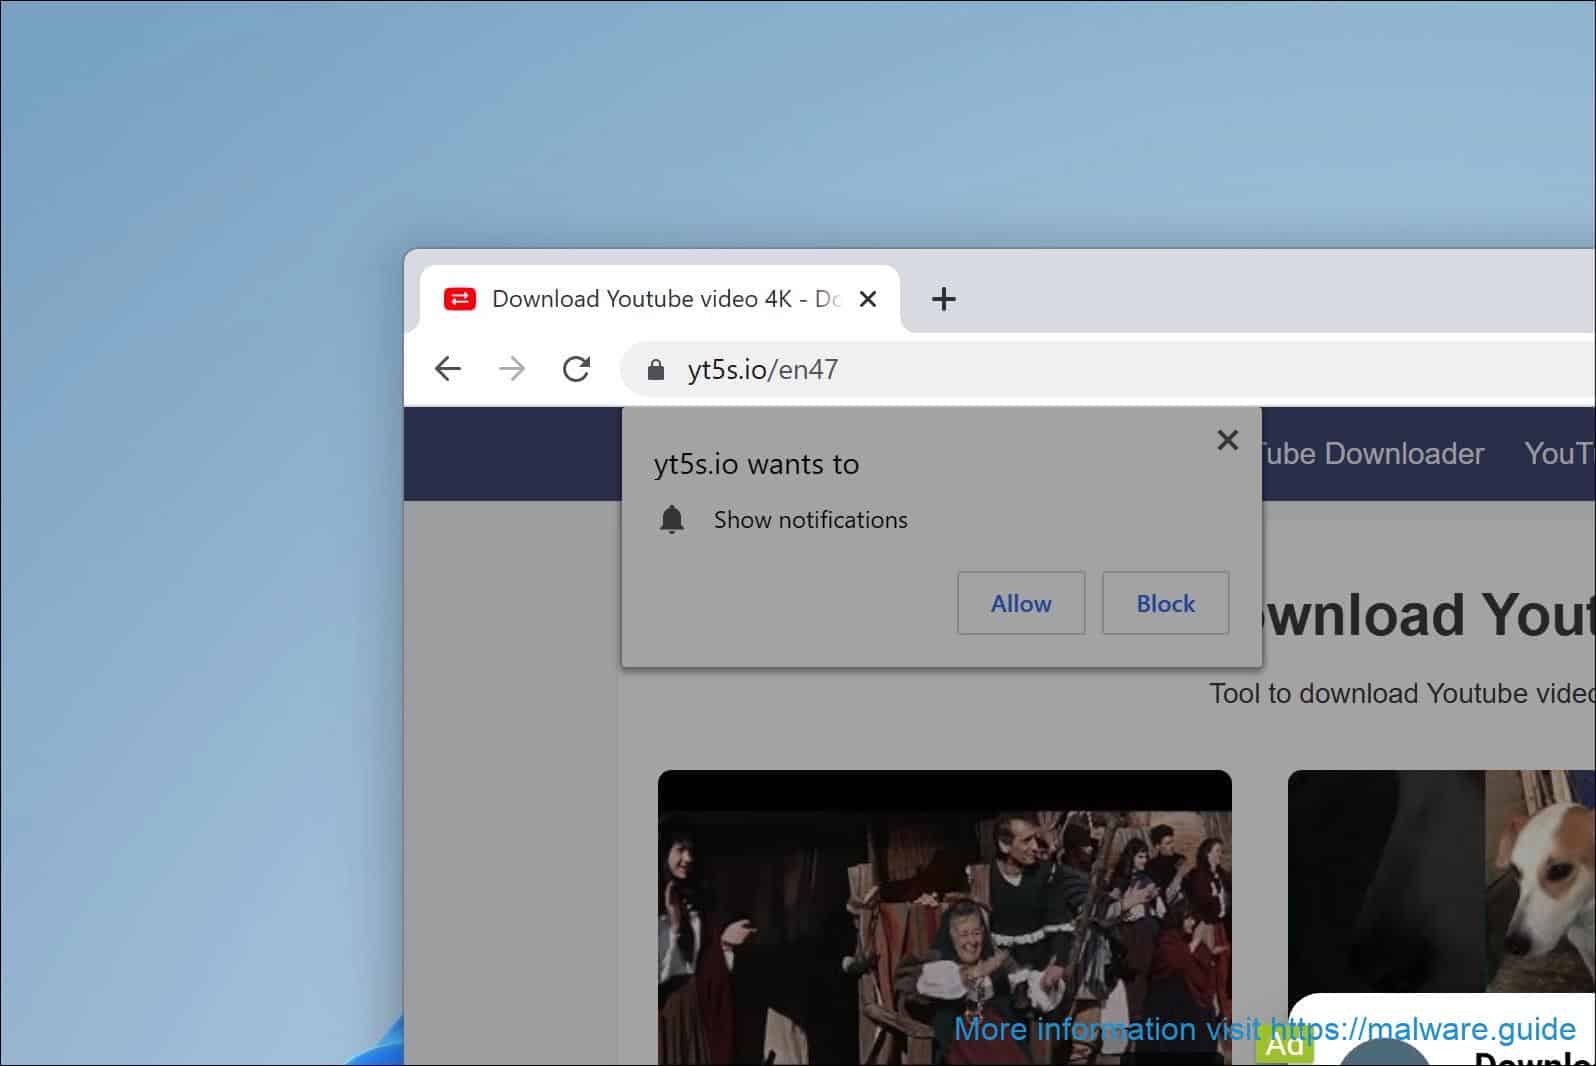This screenshot has width=1596, height=1066.
Task: Allow notifications from yt5s.io
Action: [1021, 603]
